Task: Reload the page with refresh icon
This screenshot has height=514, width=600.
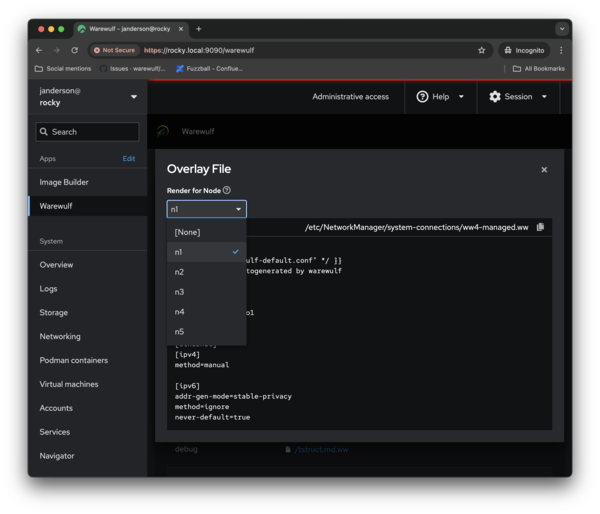Action: click(74, 50)
